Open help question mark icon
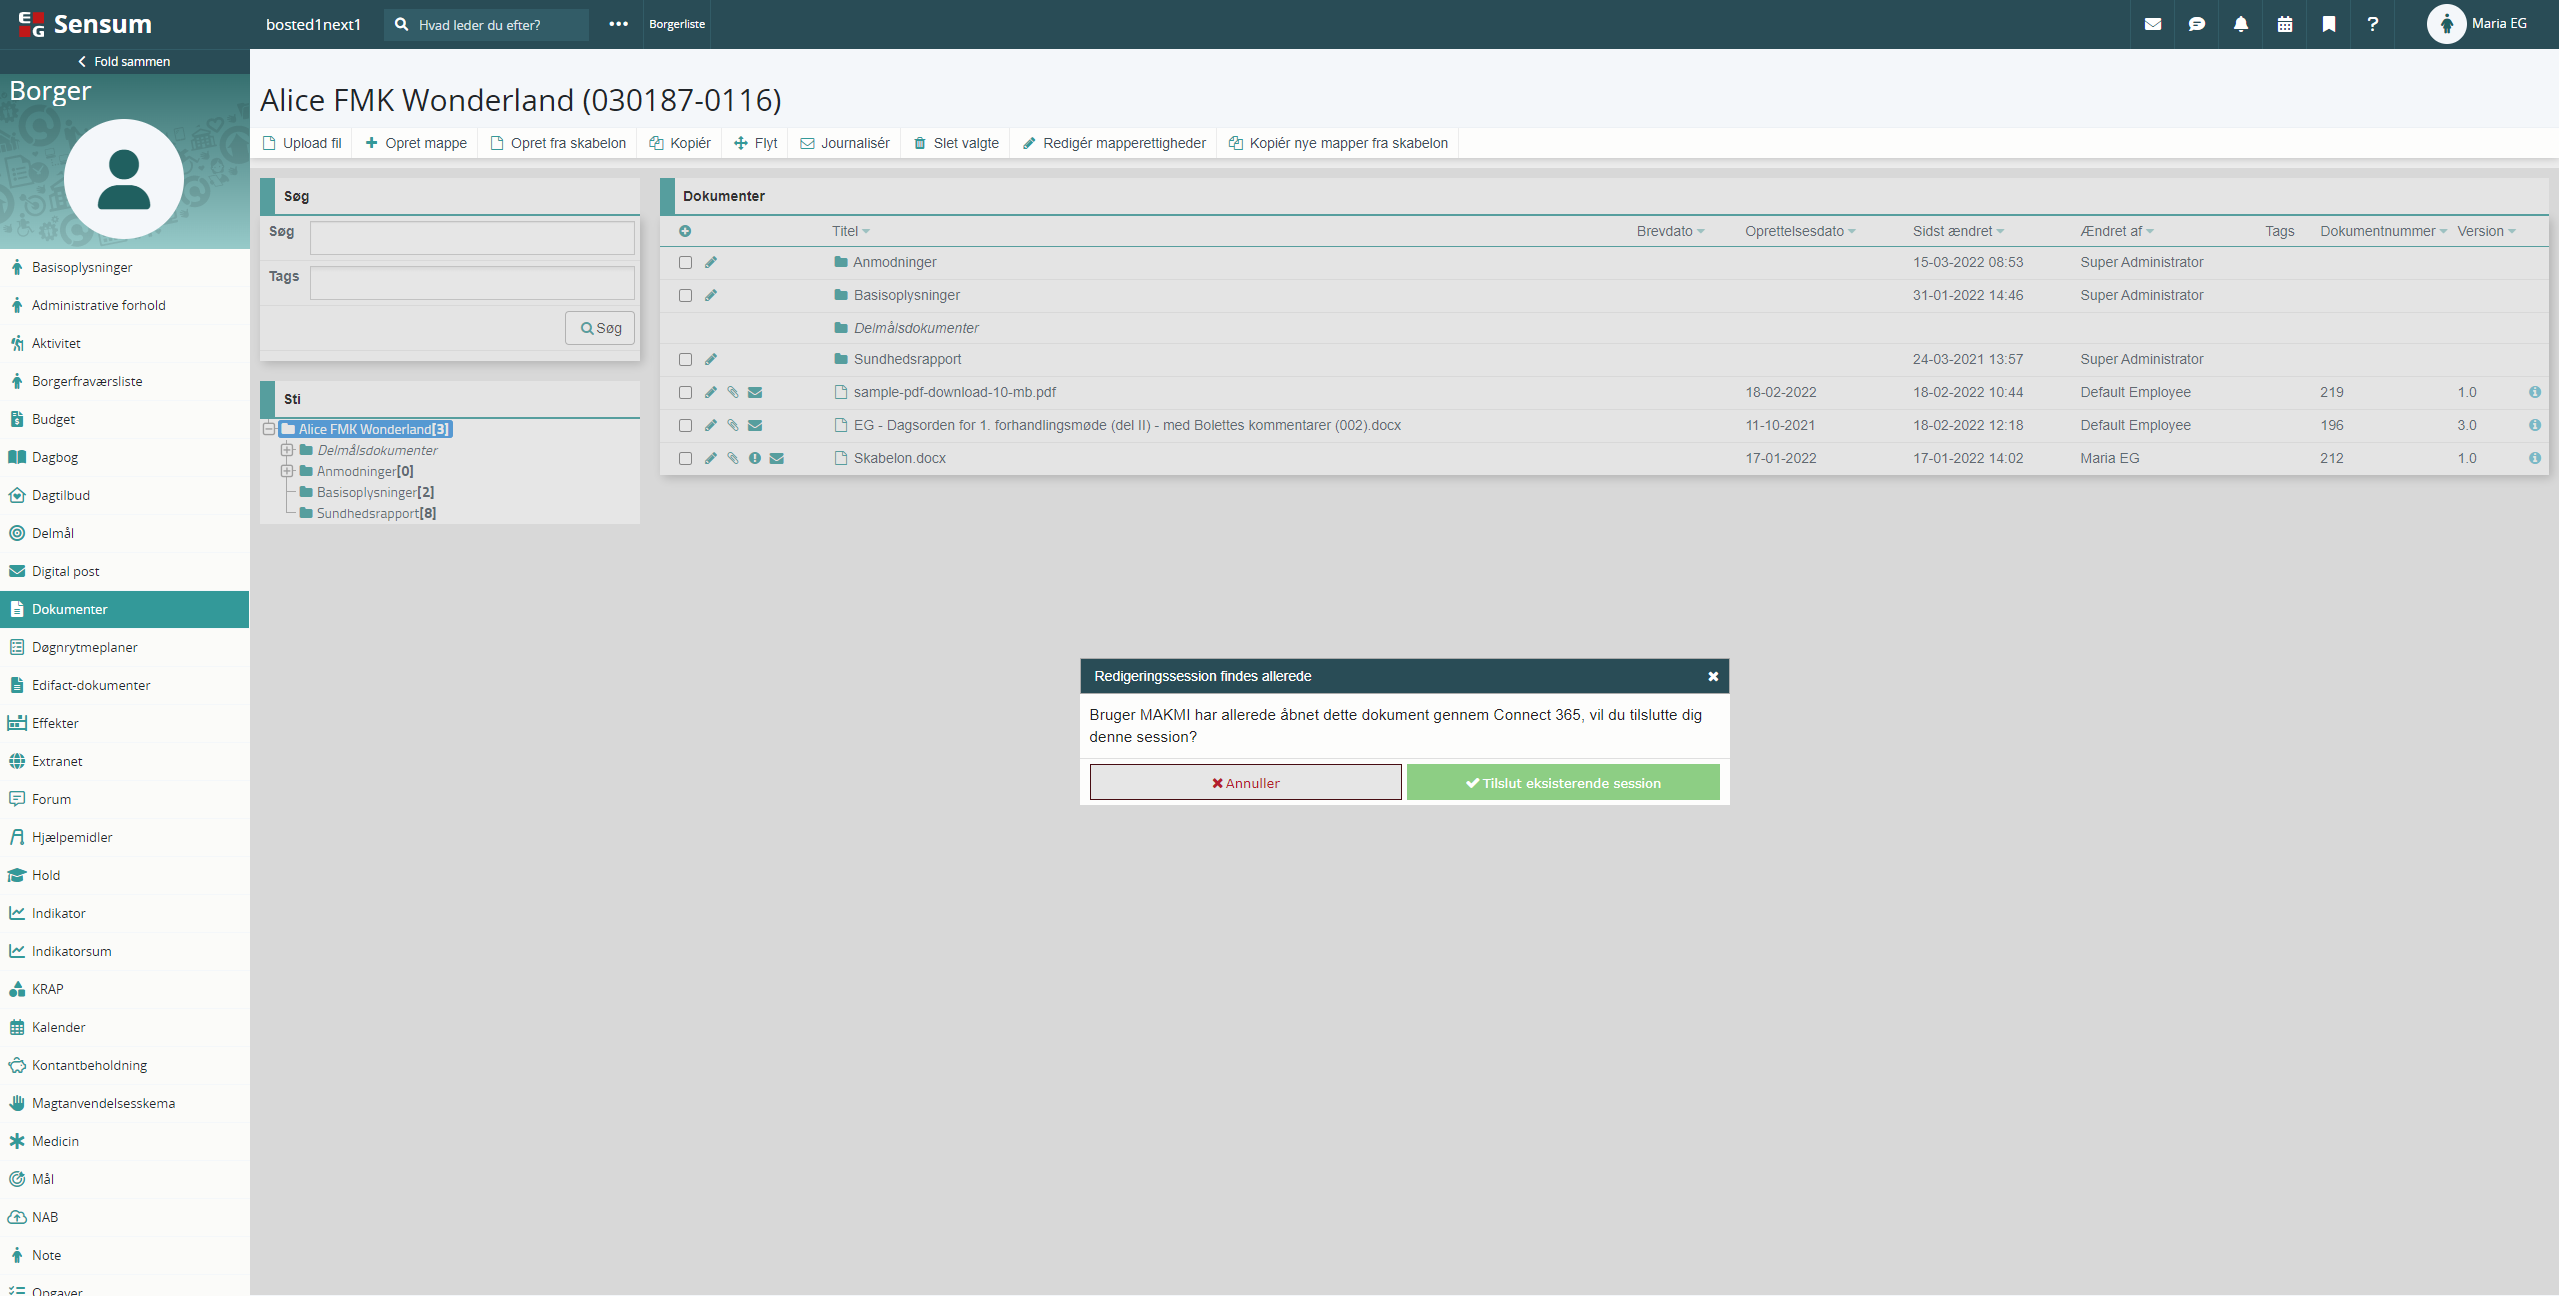The width and height of the screenshot is (2559, 1296). click(x=2373, y=24)
